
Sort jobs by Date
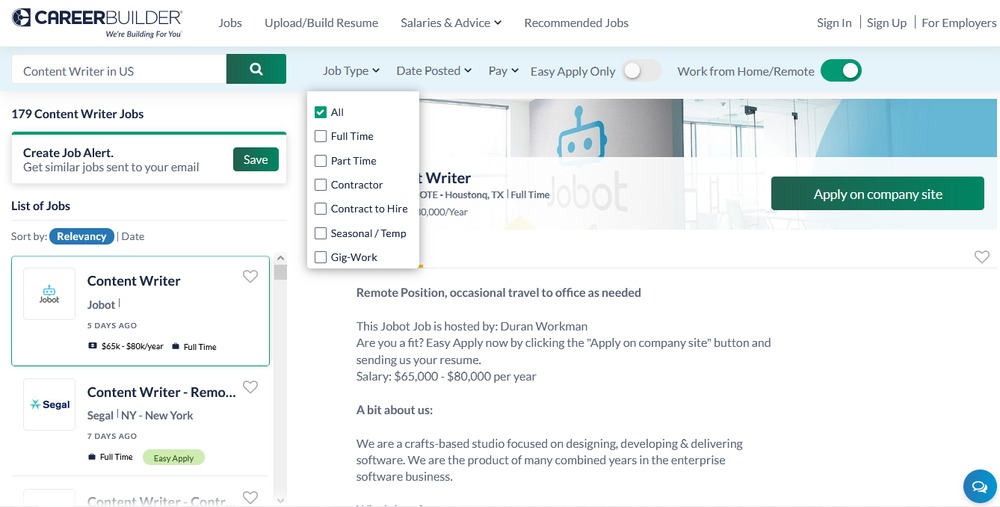(133, 236)
